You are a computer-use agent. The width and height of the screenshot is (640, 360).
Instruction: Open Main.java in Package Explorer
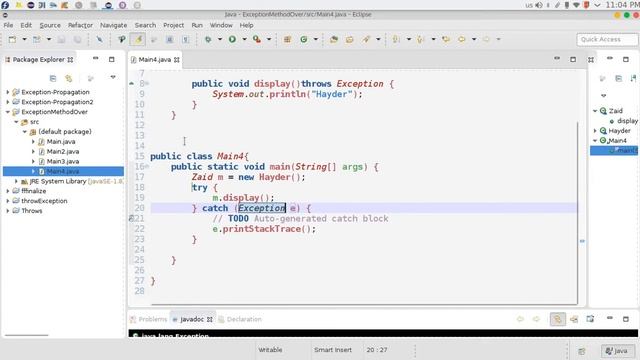click(60, 142)
